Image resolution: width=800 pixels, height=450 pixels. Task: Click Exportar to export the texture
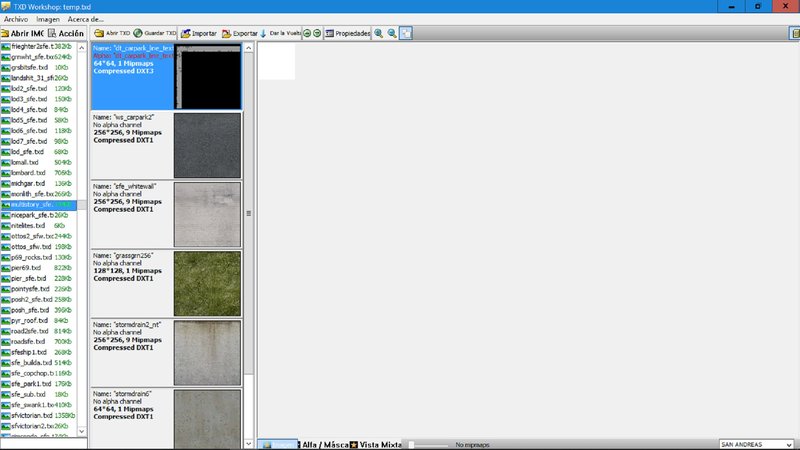pos(240,33)
